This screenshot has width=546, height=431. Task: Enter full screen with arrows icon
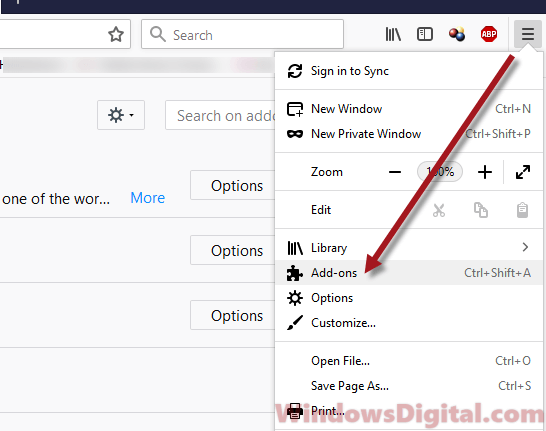[523, 172]
